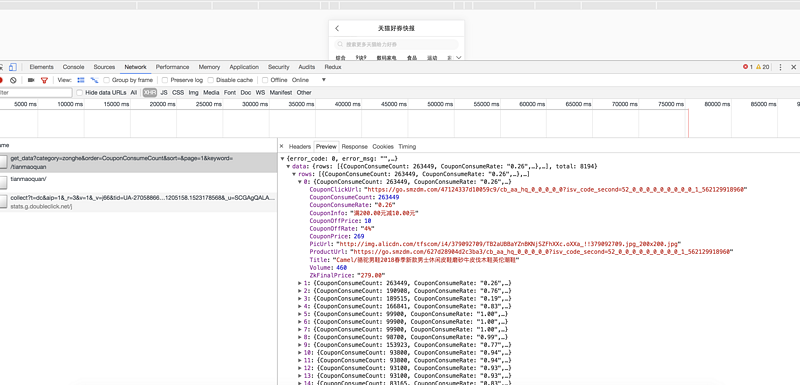The width and height of the screenshot is (800, 385).
Task: Filter requests by Font
Action: pyautogui.click(x=230, y=93)
